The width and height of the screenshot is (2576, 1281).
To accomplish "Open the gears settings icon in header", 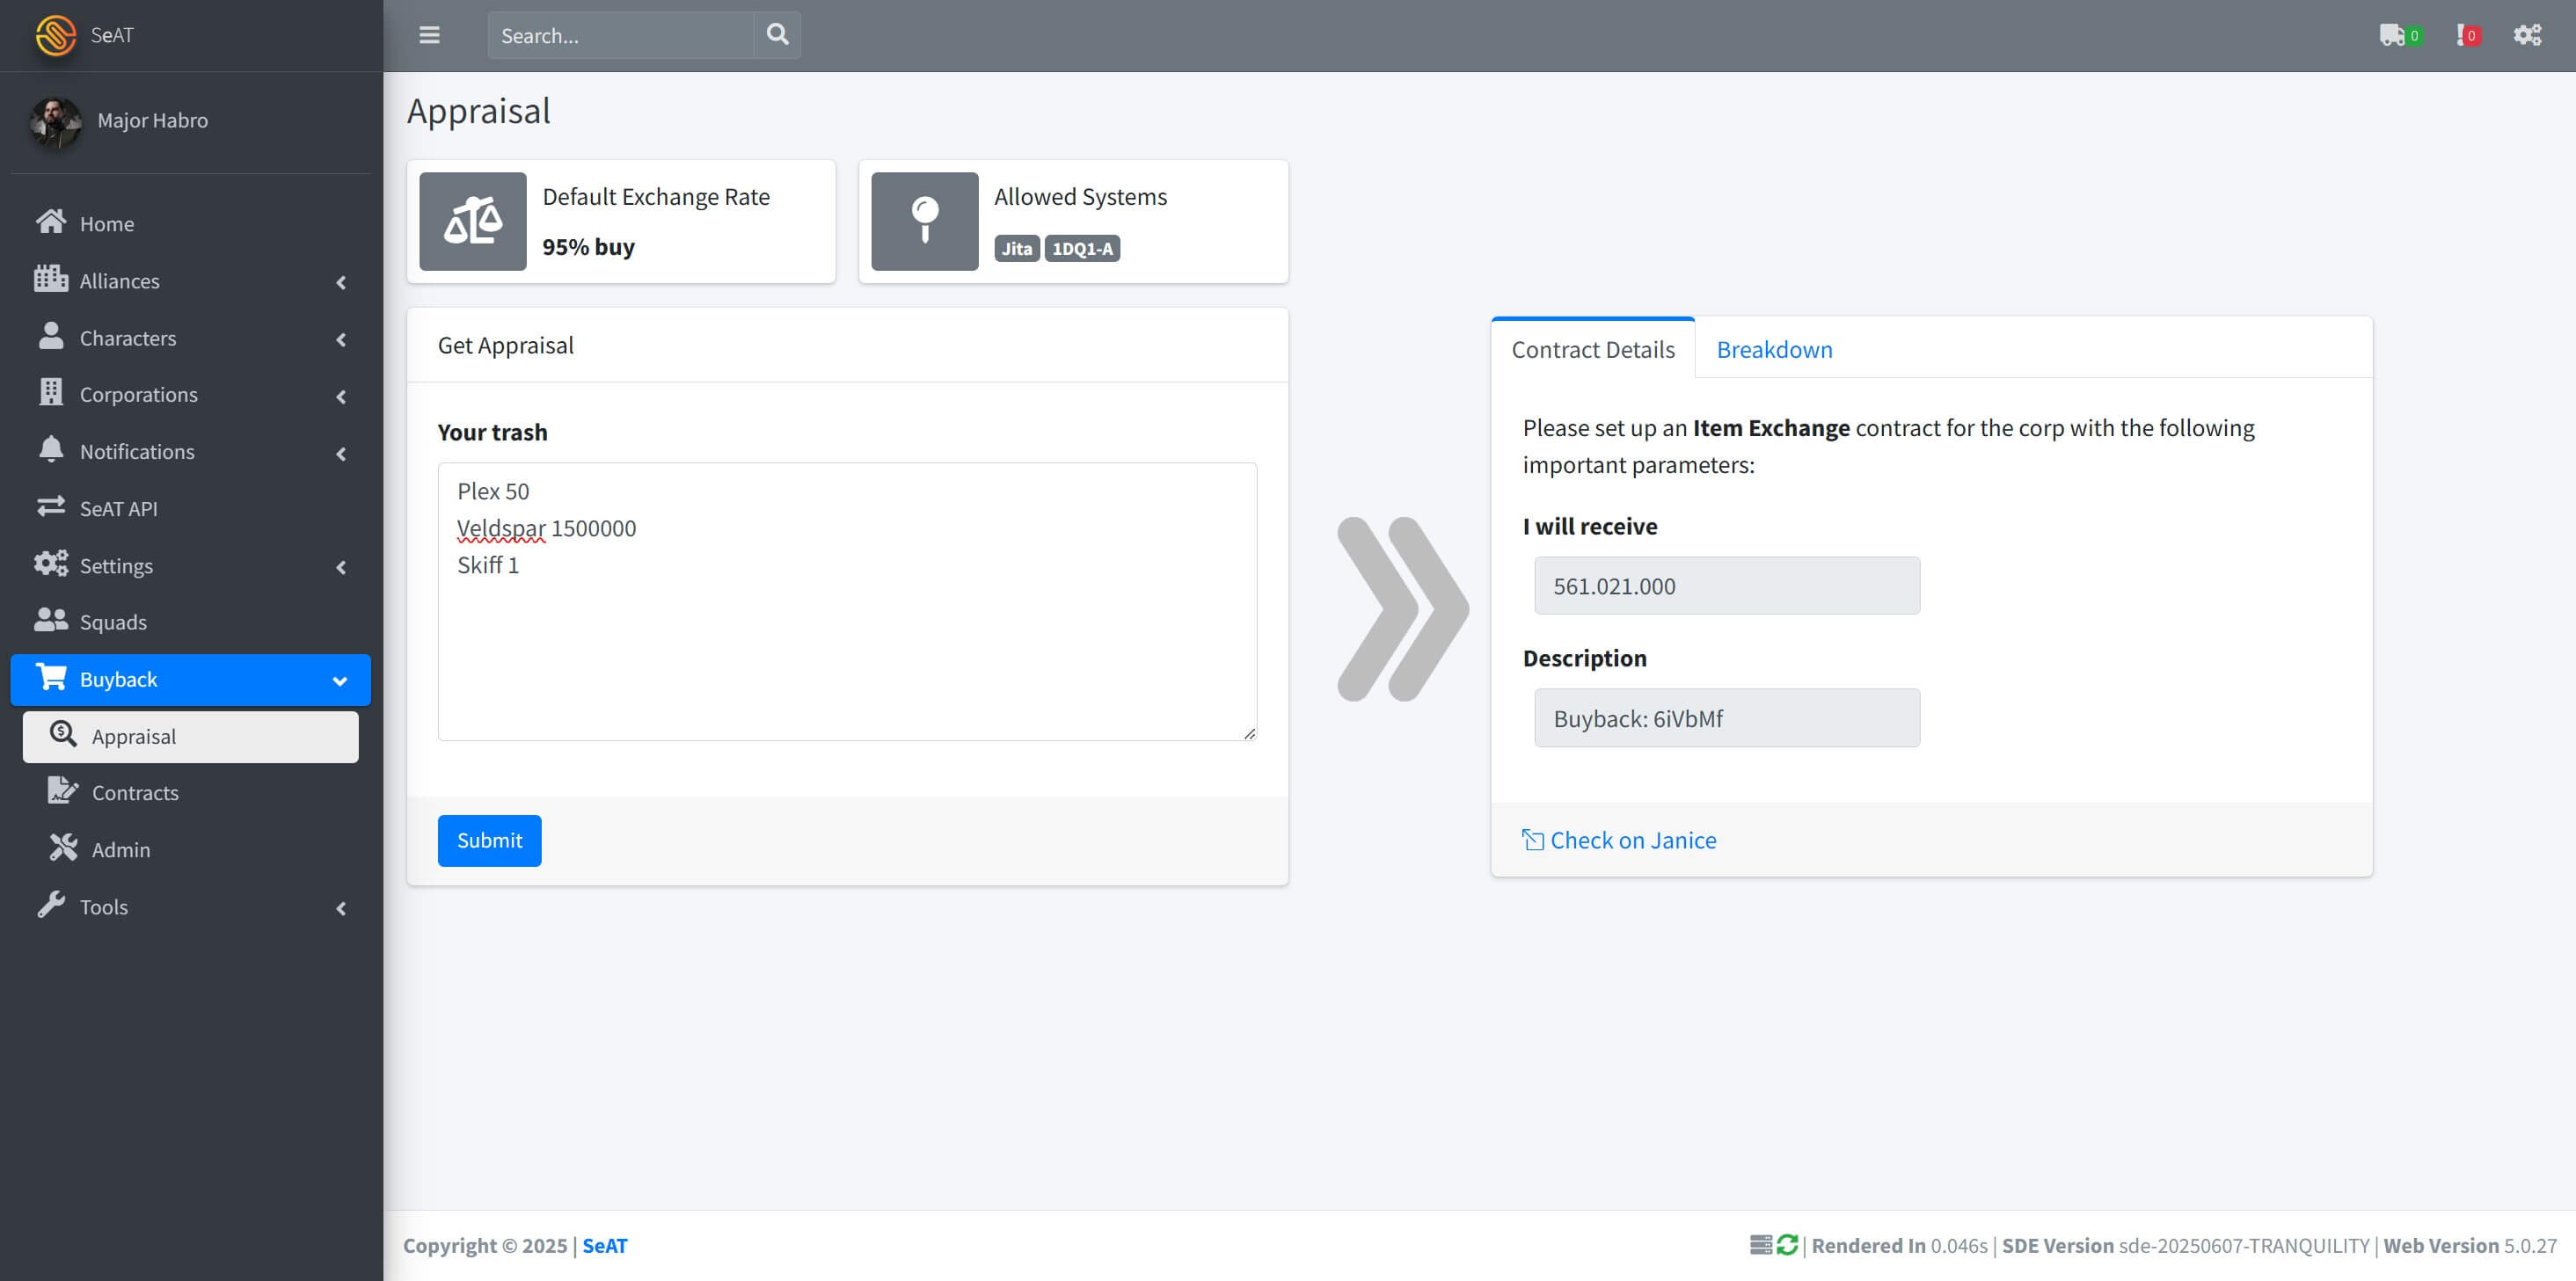I will tap(2527, 35).
